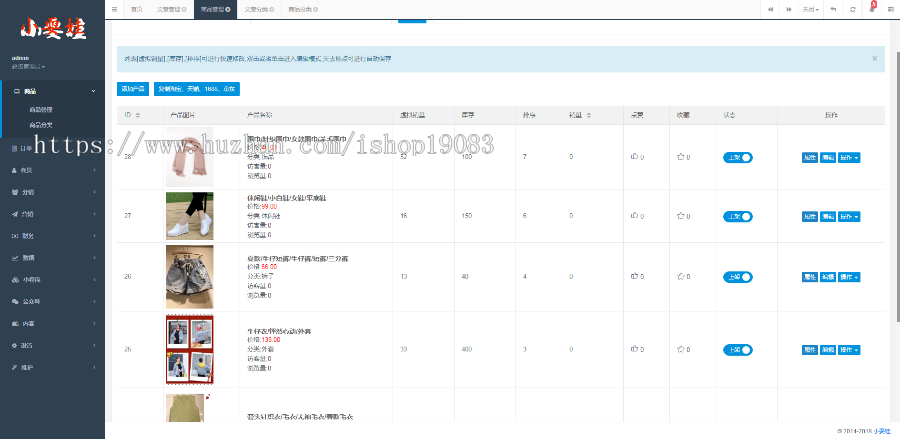Expand the 订单 sidebar menu

coord(52,149)
